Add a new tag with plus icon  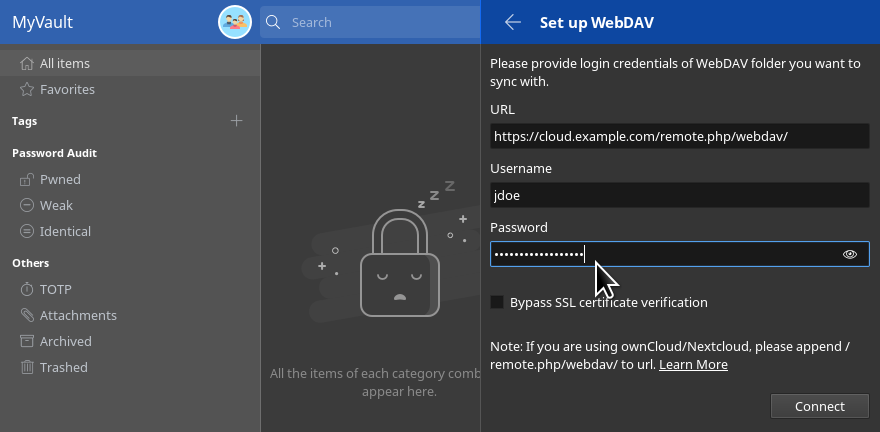click(x=237, y=121)
